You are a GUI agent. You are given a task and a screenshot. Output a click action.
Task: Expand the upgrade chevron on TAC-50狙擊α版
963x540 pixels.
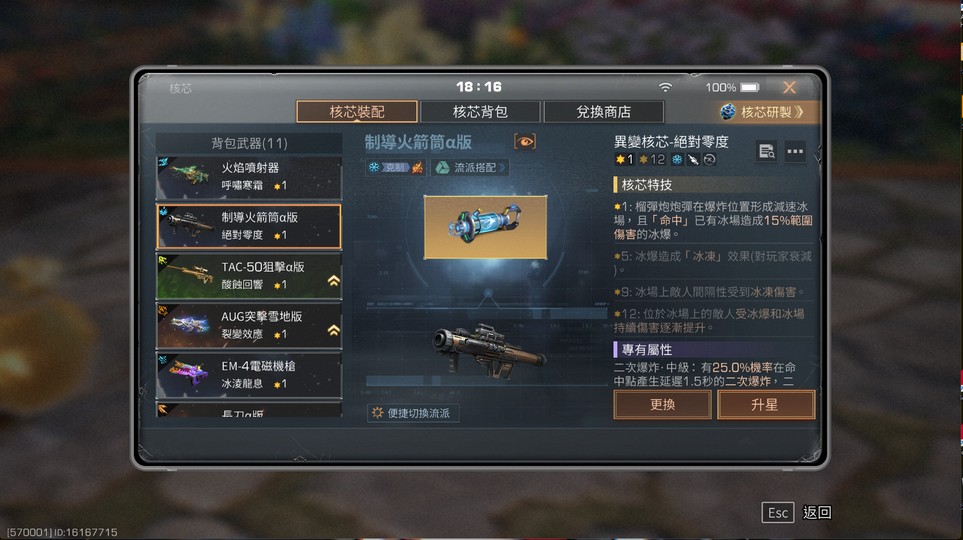[333, 281]
